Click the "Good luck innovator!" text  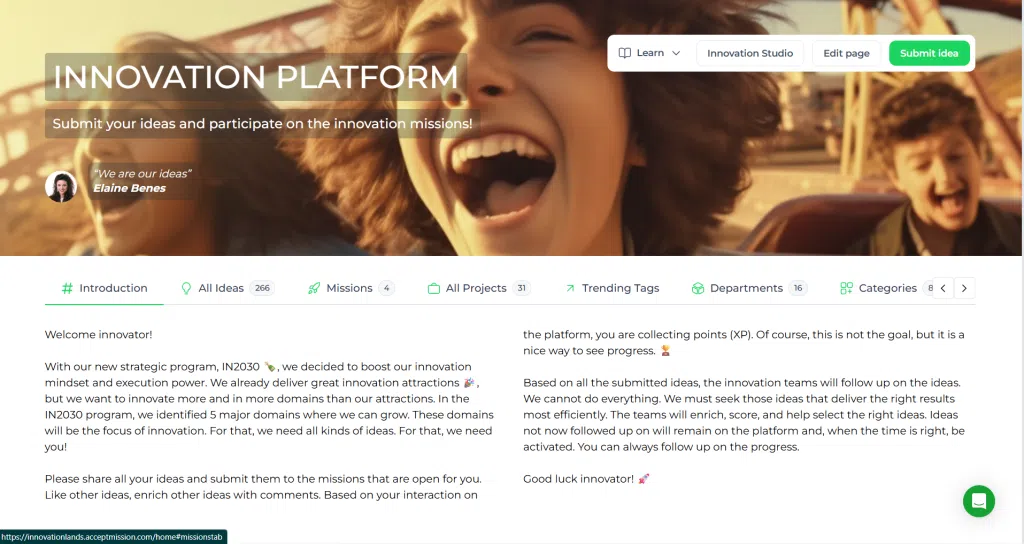pos(579,479)
